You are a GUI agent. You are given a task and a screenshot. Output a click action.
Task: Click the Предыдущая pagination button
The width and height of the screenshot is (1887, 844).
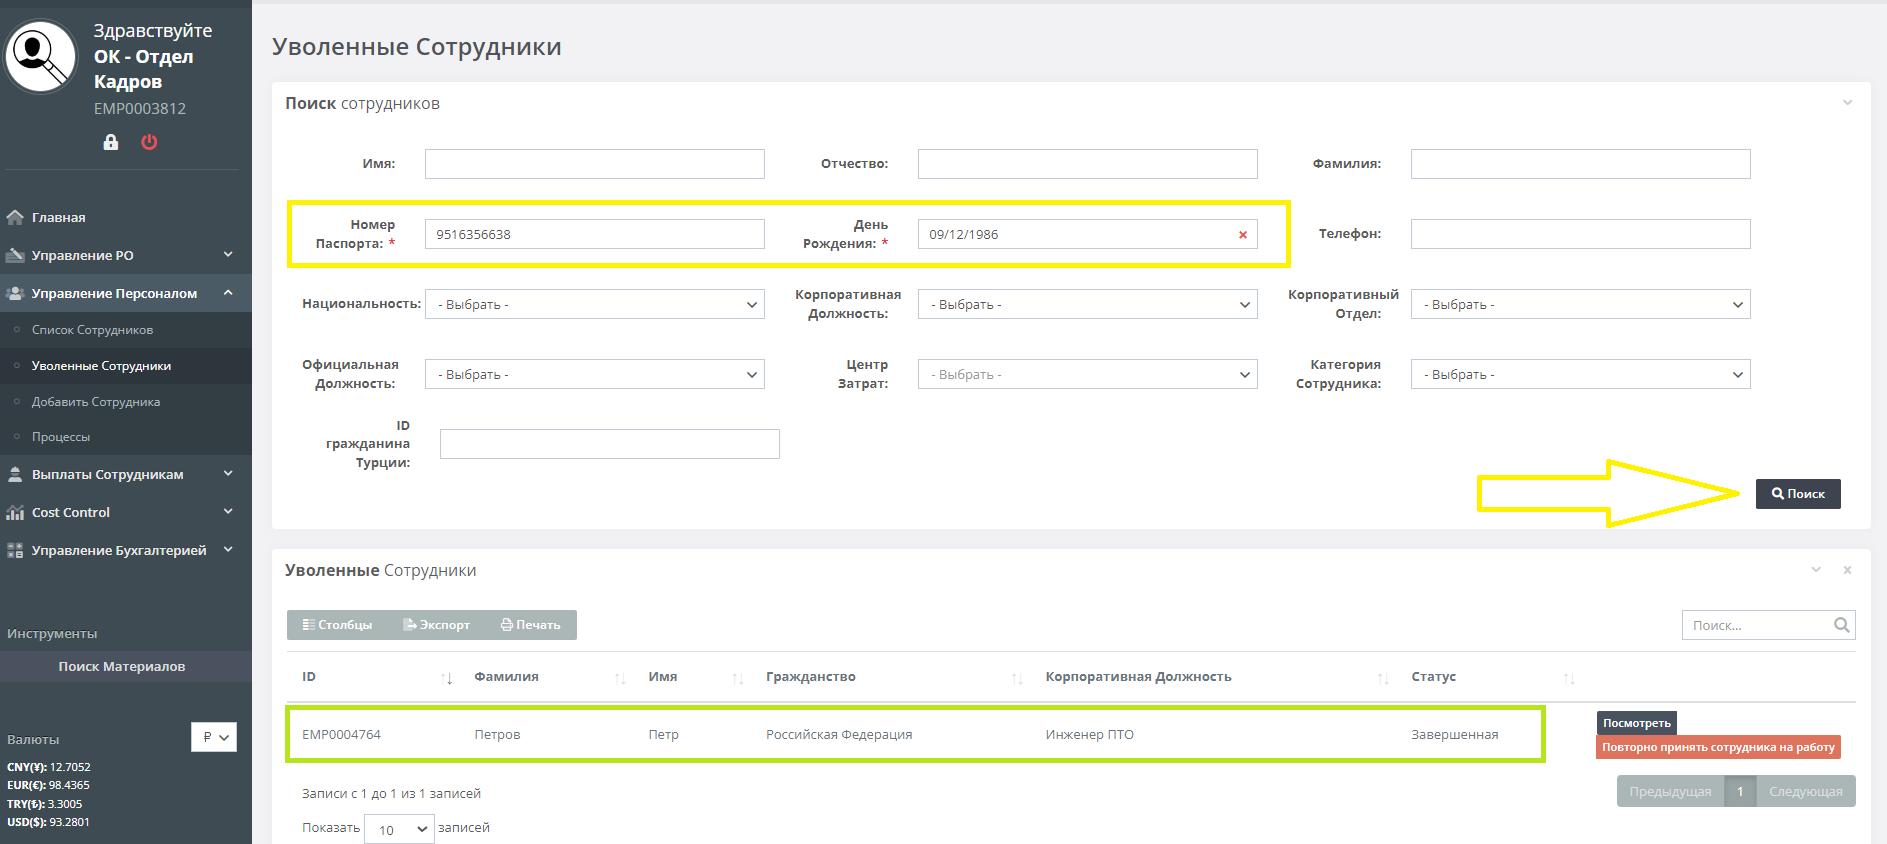coord(1670,791)
